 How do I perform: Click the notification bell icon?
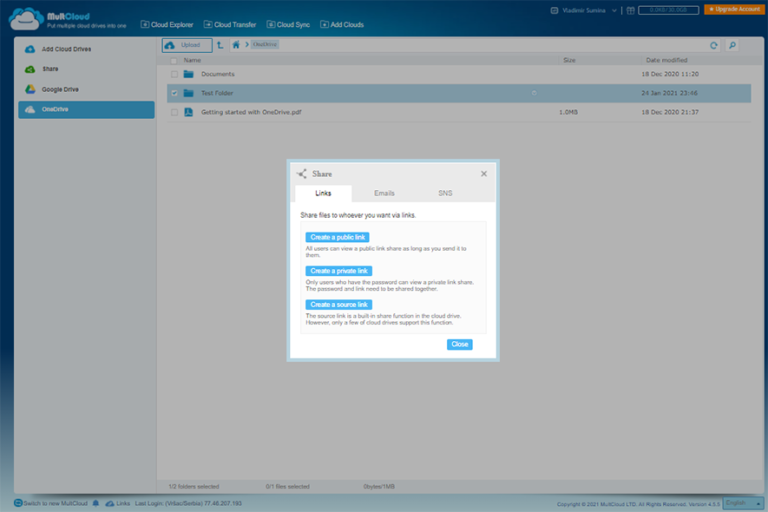[96, 503]
